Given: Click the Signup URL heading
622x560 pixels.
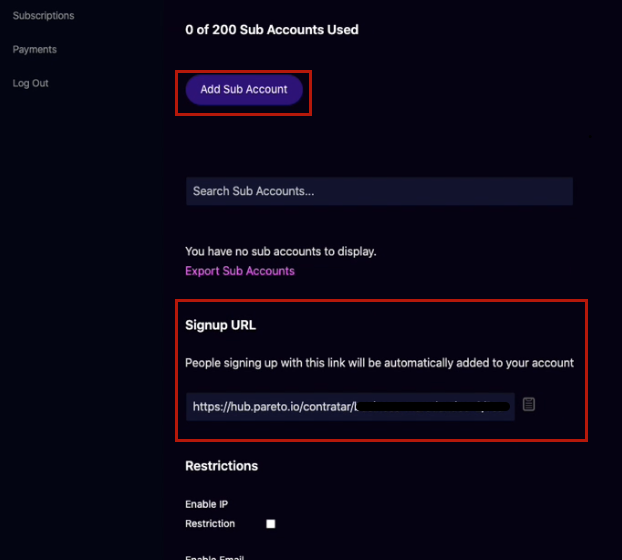Looking at the screenshot, I should [221, 325].
